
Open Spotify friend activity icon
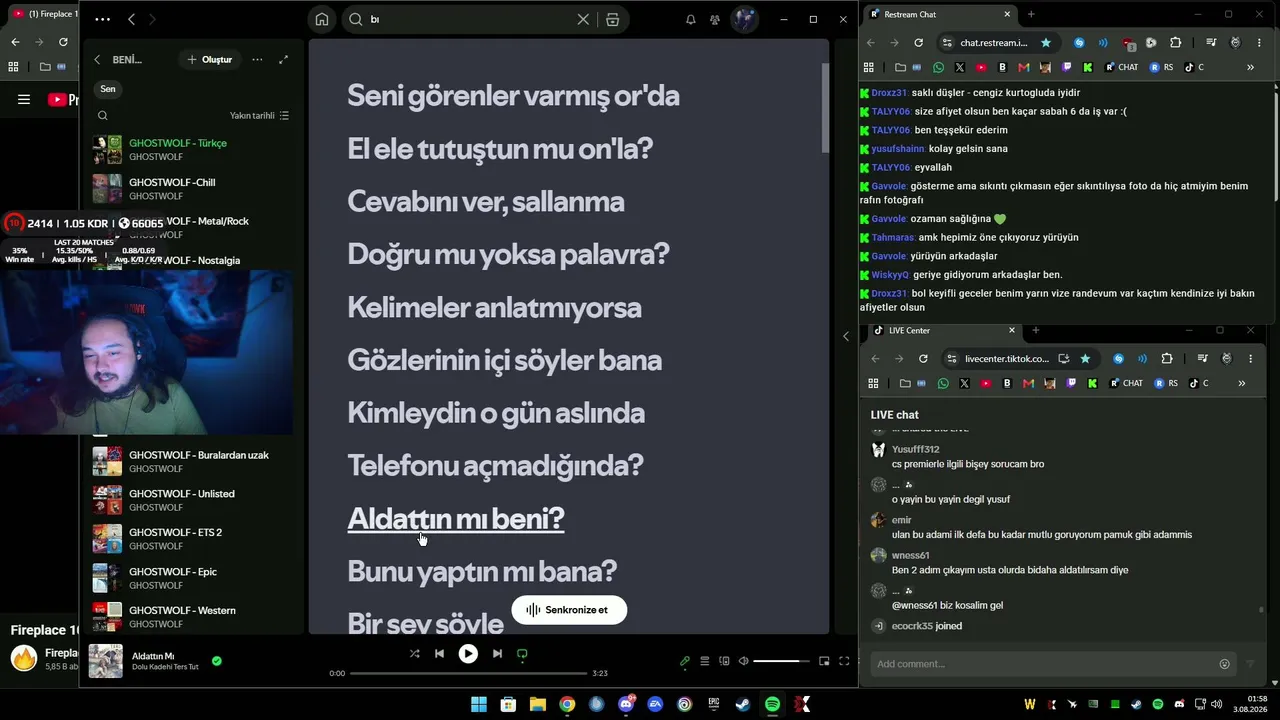[715, 19]
